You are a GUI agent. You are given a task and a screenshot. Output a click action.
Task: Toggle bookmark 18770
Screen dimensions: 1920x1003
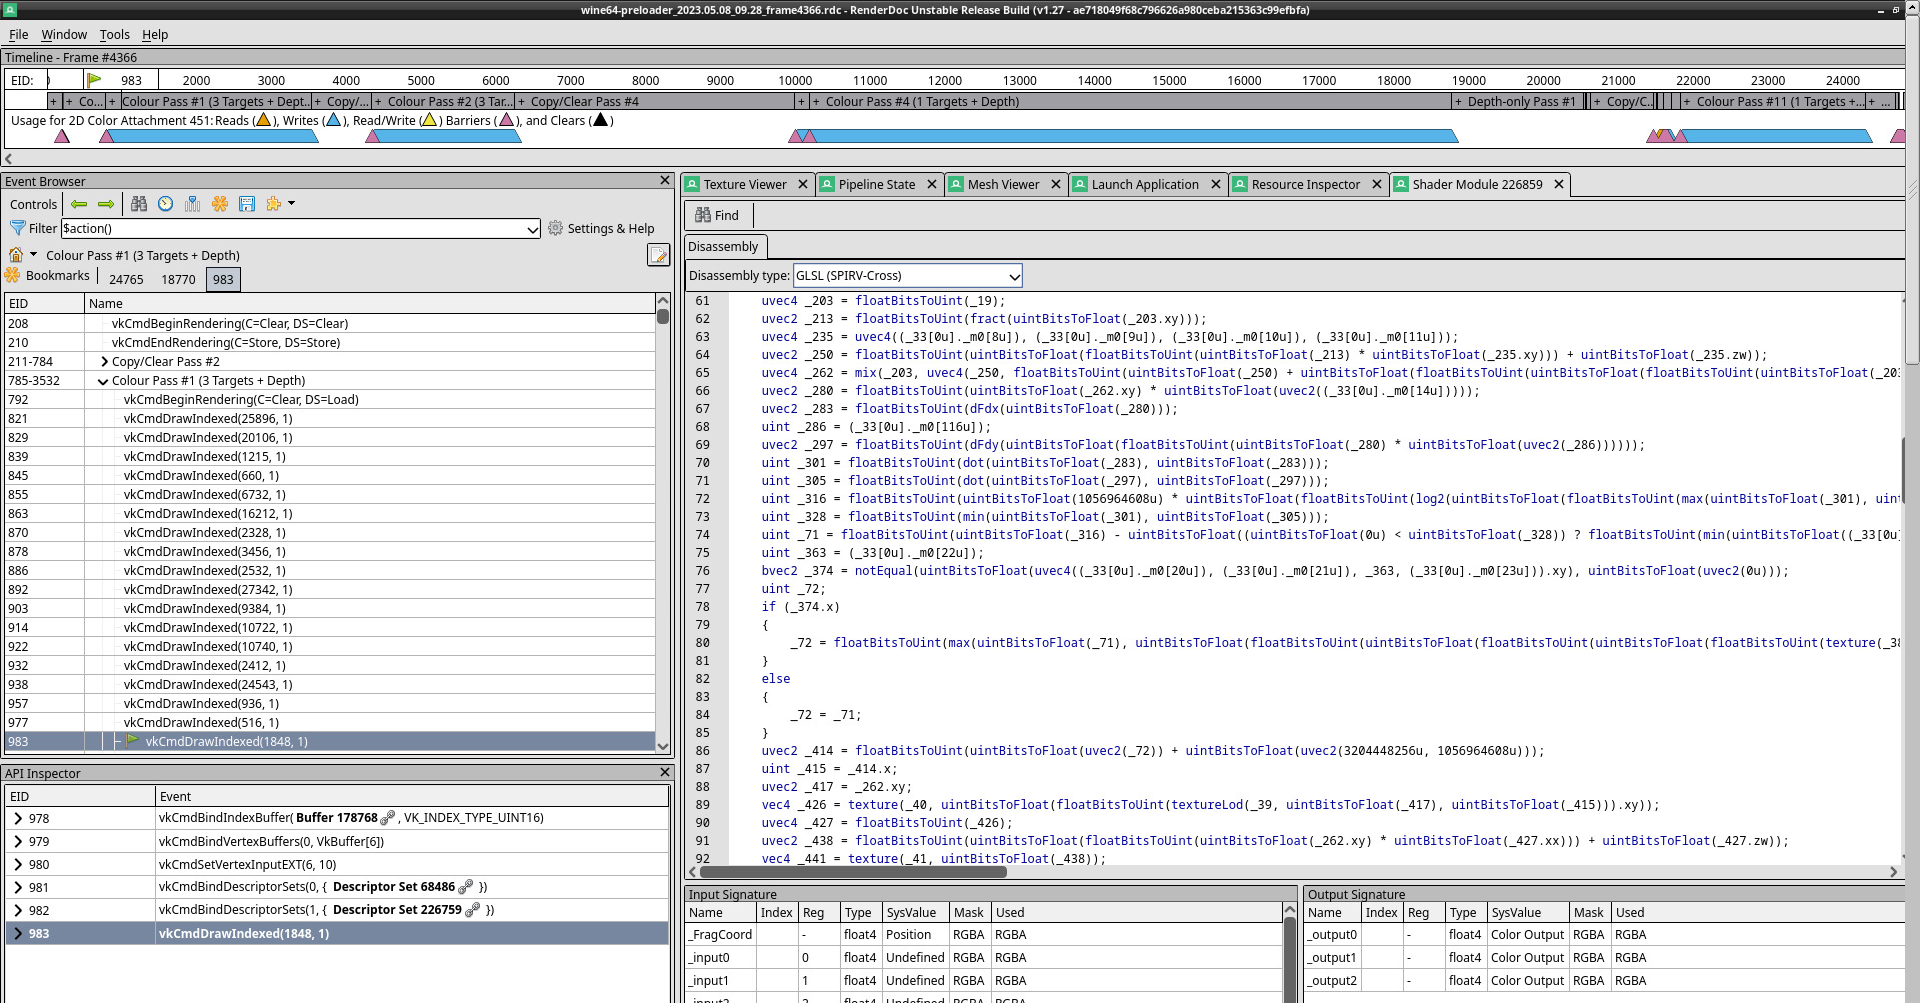pos(178,279)
